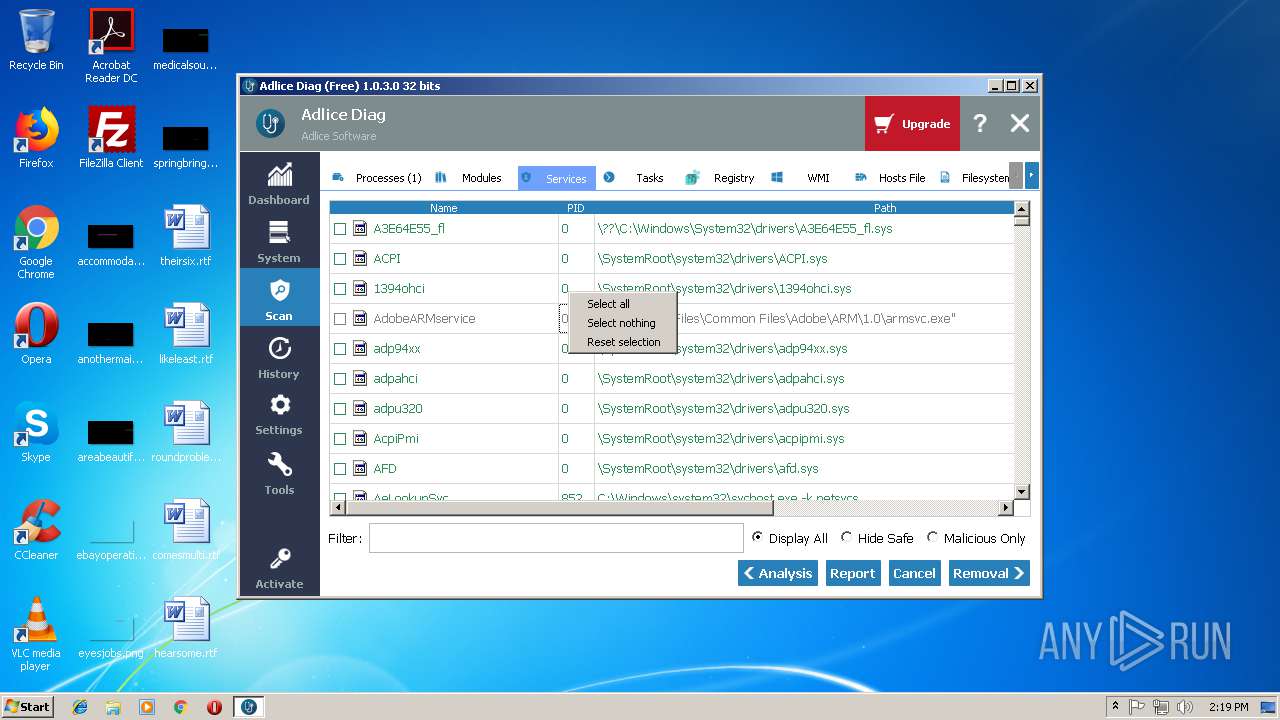Open the Windows Start menu

click(27, 706)
